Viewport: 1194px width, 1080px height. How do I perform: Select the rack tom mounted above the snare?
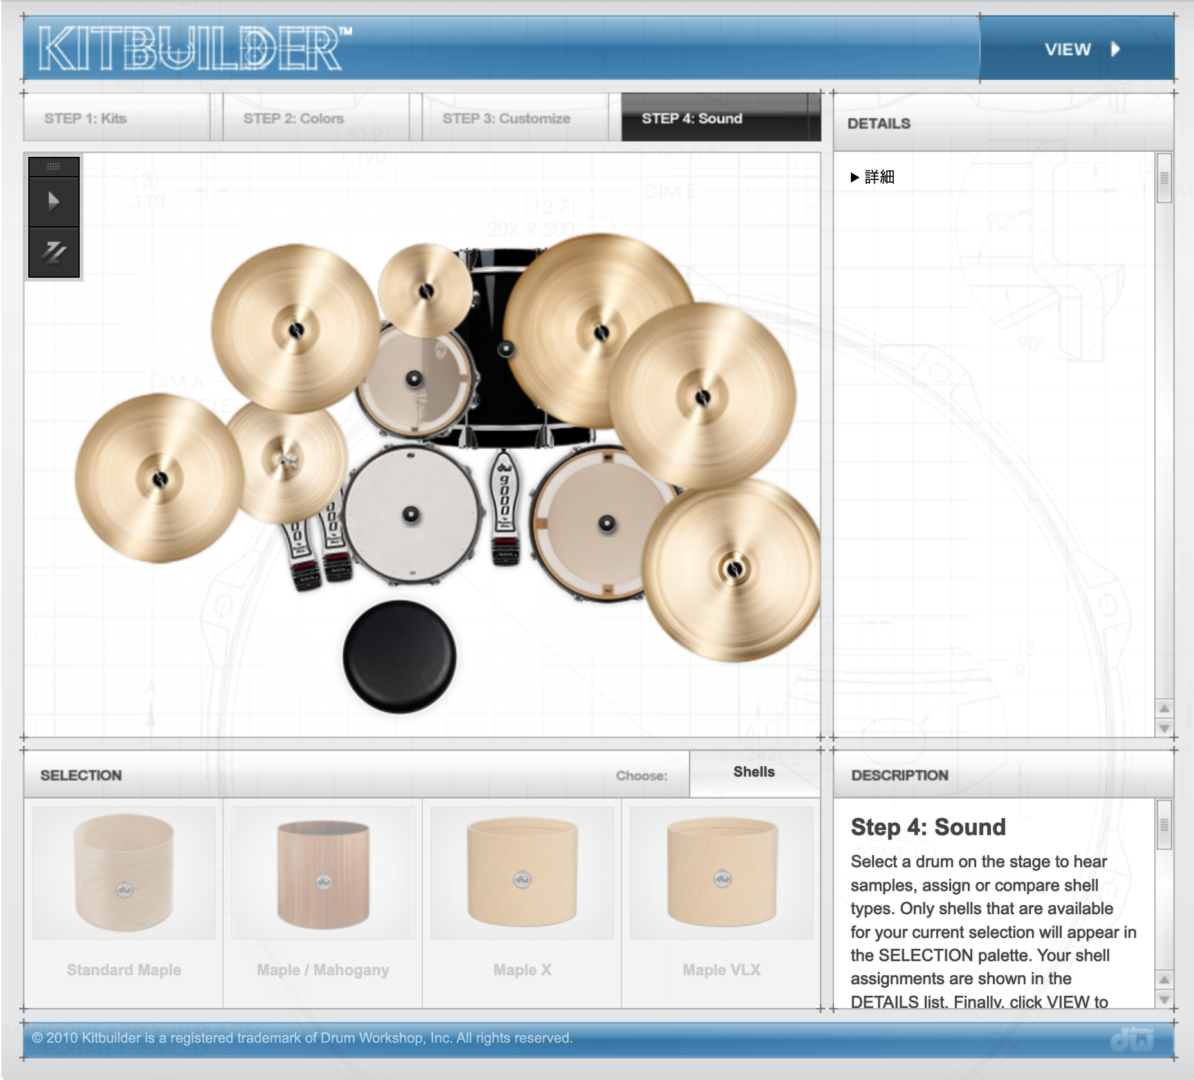coord(416,381)
